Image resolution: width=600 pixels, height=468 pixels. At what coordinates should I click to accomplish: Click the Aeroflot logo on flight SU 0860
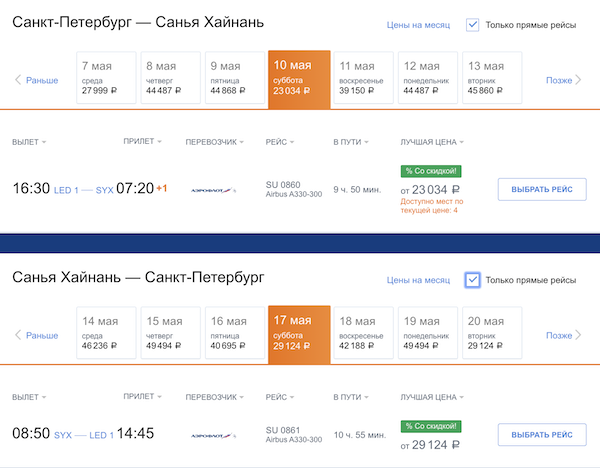[212, 188]
